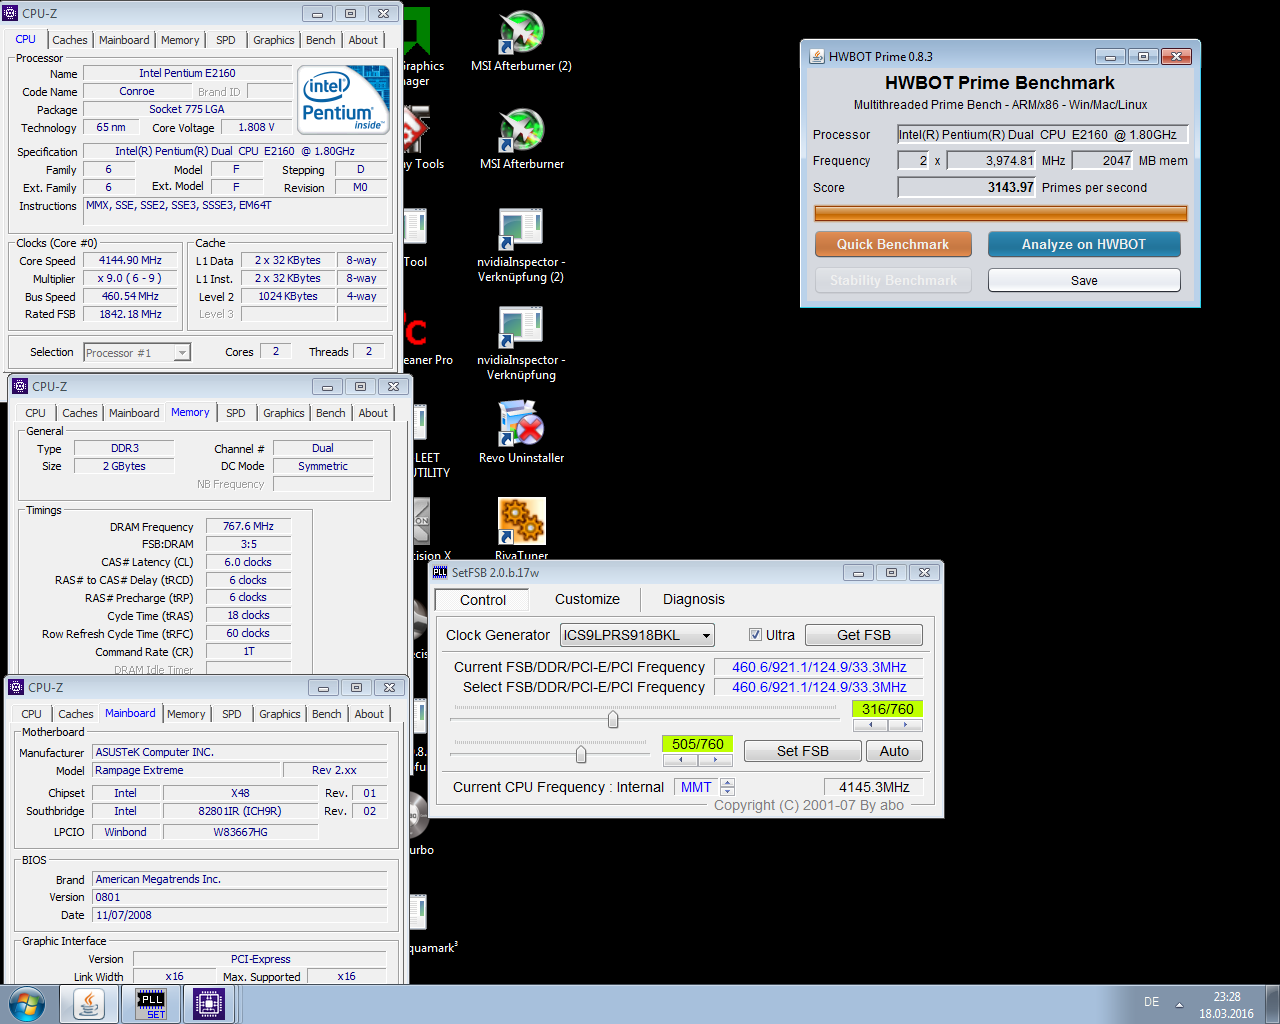1280x1024 pixels.
Task: Click the top CPU-Z window title icon
Action: [x=11, y=14]
